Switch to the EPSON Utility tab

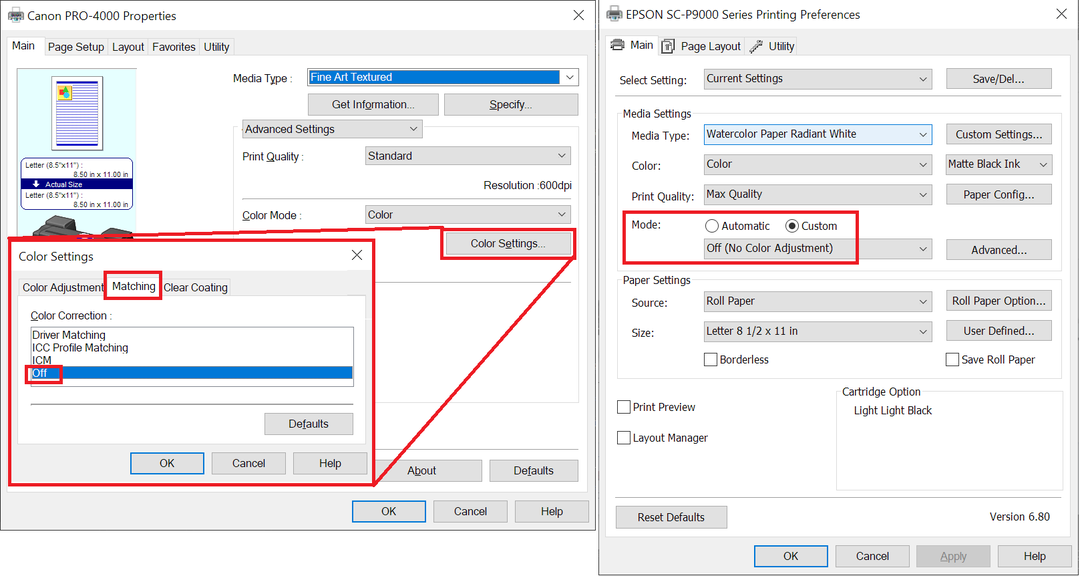pos(772,46)
